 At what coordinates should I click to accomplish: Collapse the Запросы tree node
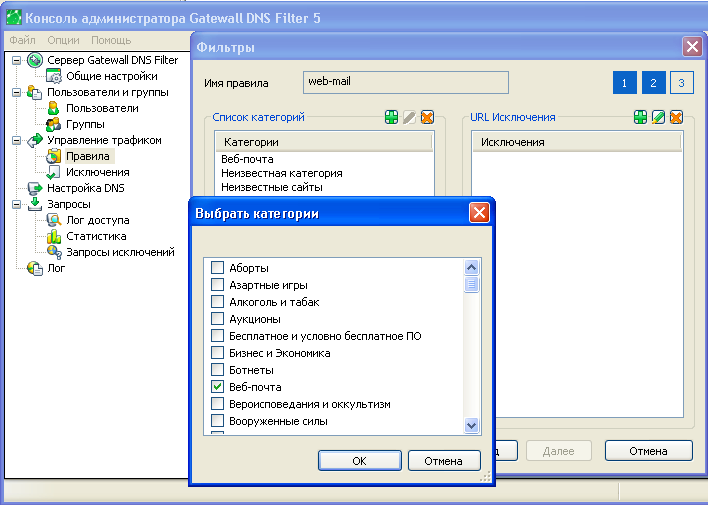point(16,204)
